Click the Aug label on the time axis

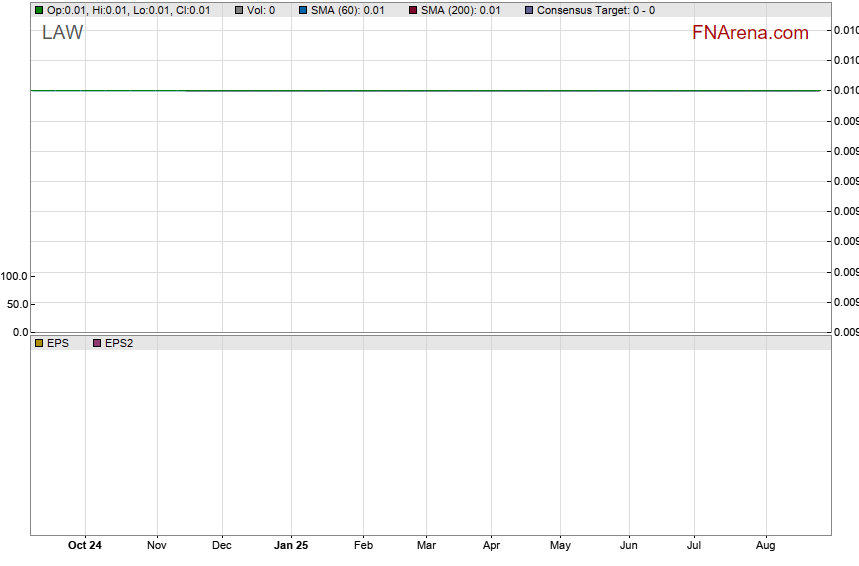click(x=765, y=546)
